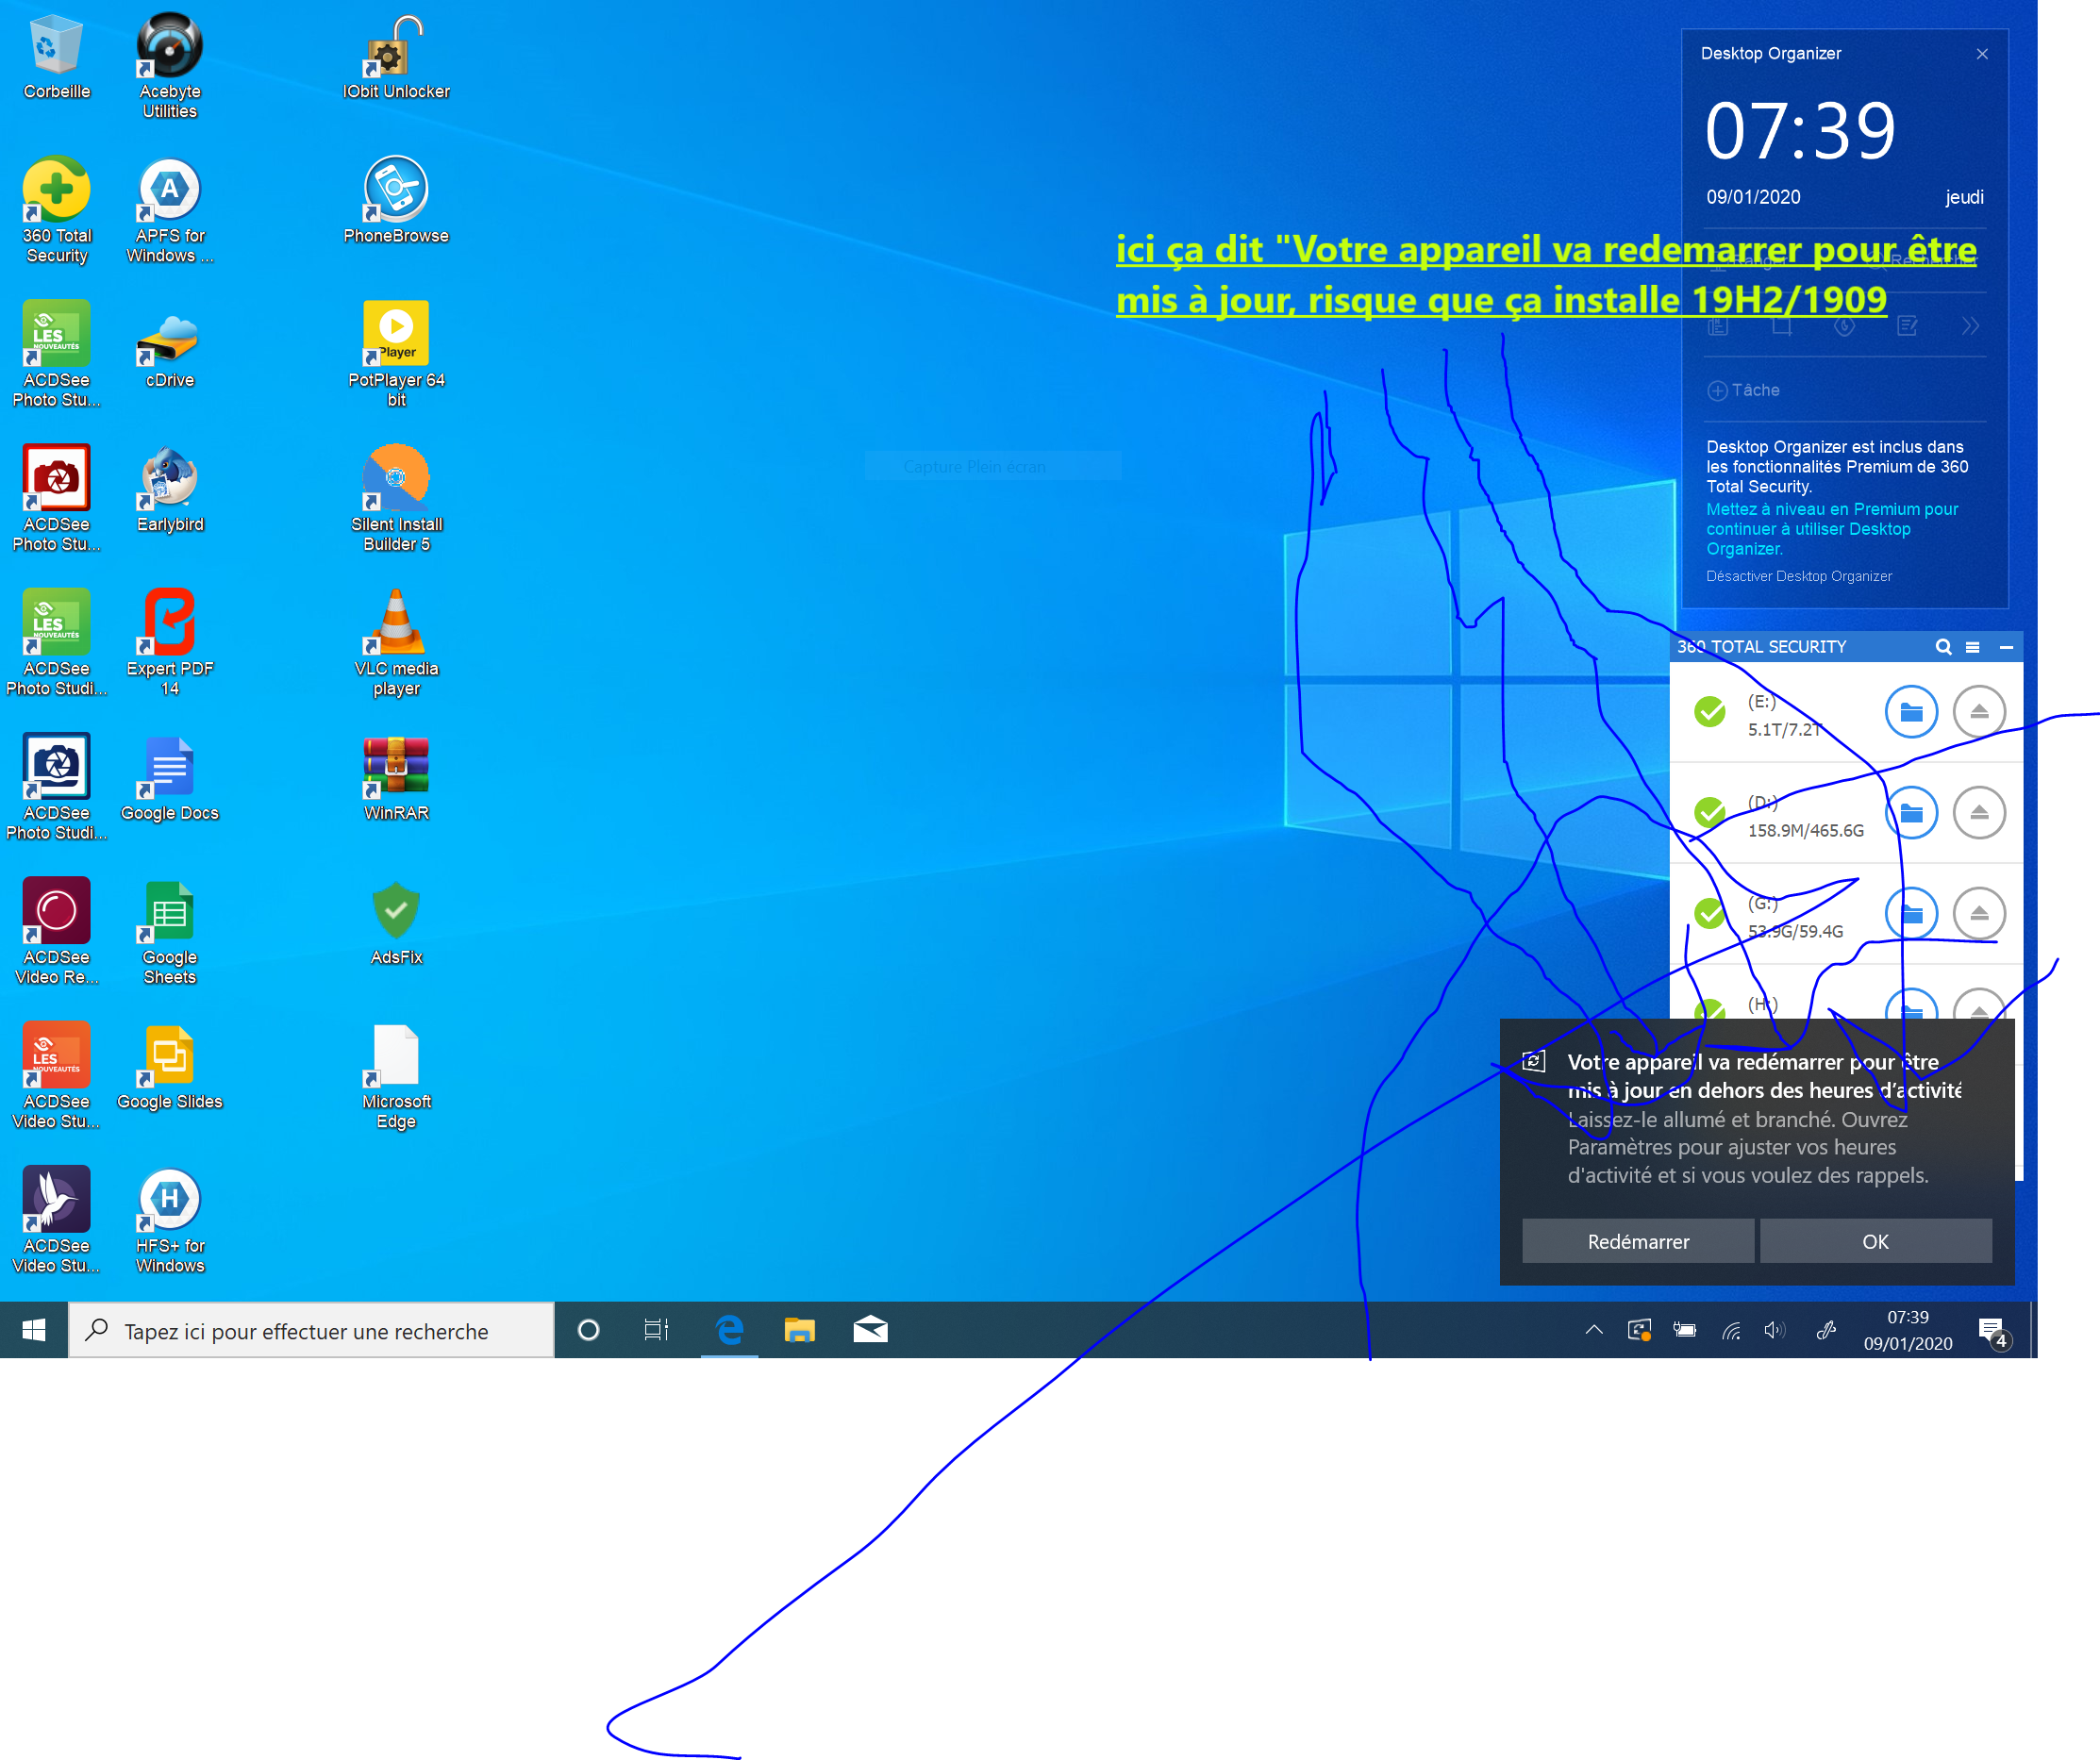Open Cortana from the taskbar
Image resolution: width=2100 pixels, height=1760 pixels.
[589, 1330]
